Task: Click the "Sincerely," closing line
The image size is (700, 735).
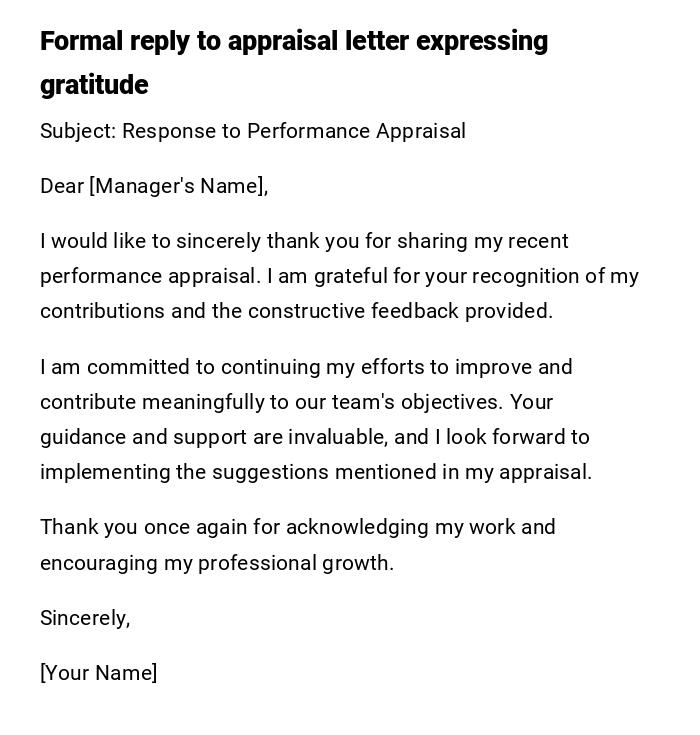Action: [x=85, y=618]
